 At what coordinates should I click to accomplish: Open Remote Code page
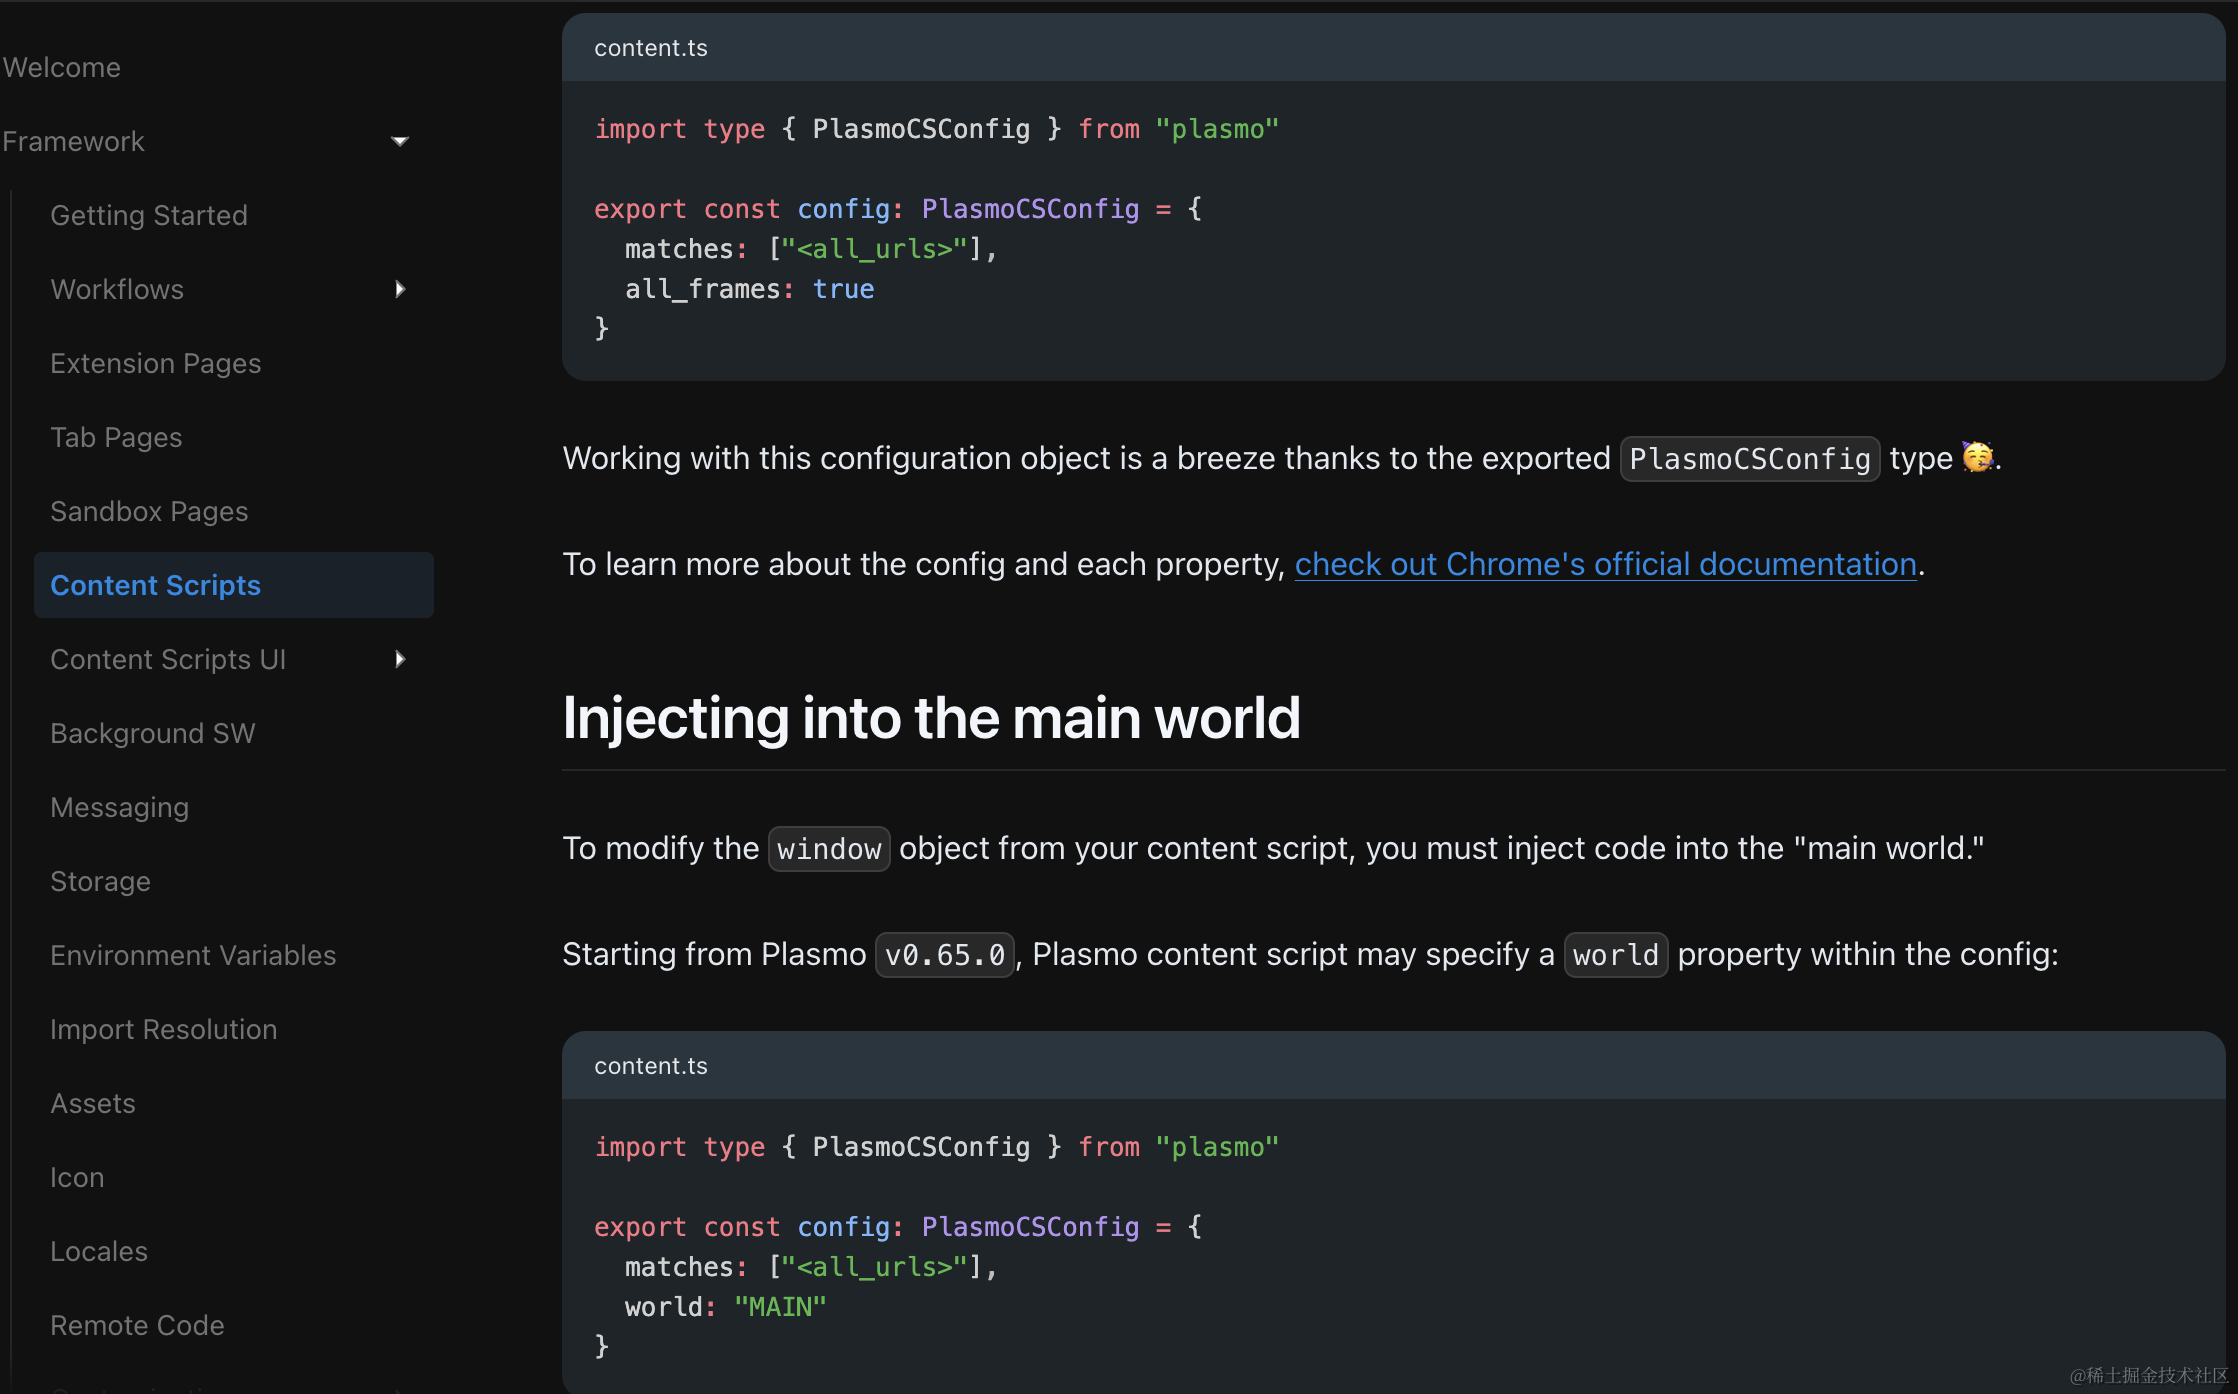137,1326
